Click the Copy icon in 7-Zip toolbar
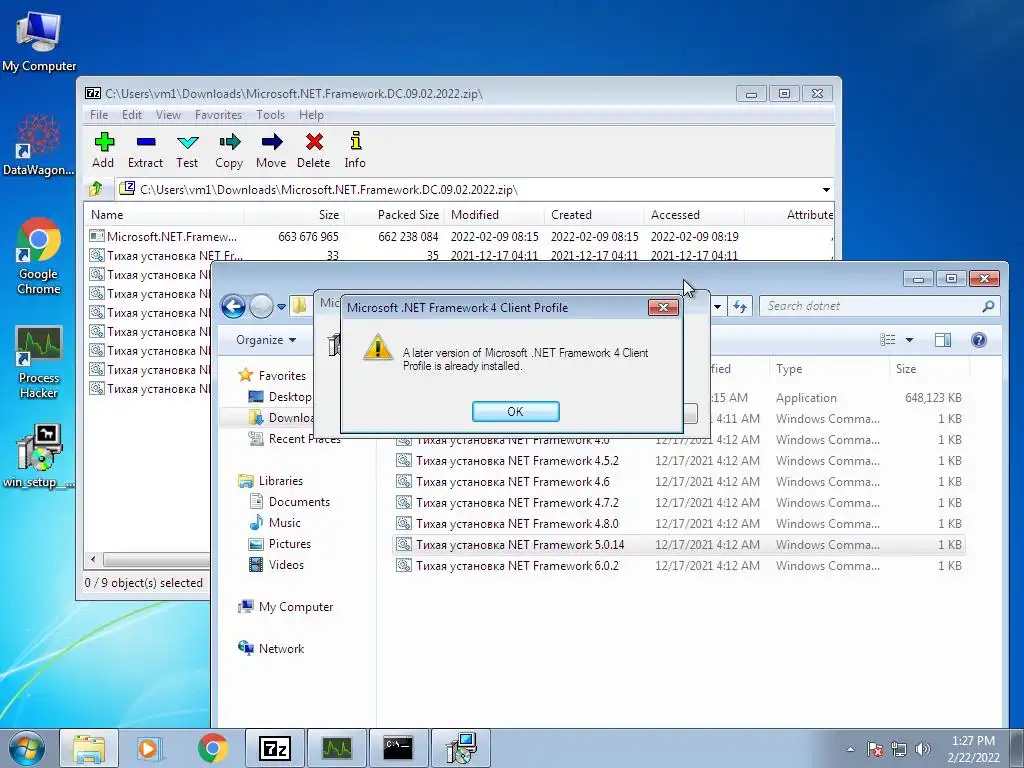The width and height of the screenshot is (1024, 768). (x=229, y=150)
